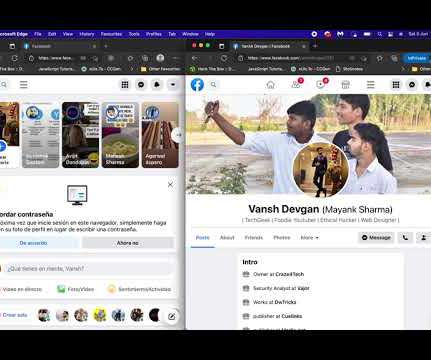Open Messenger icon in right window

[412, 85]
